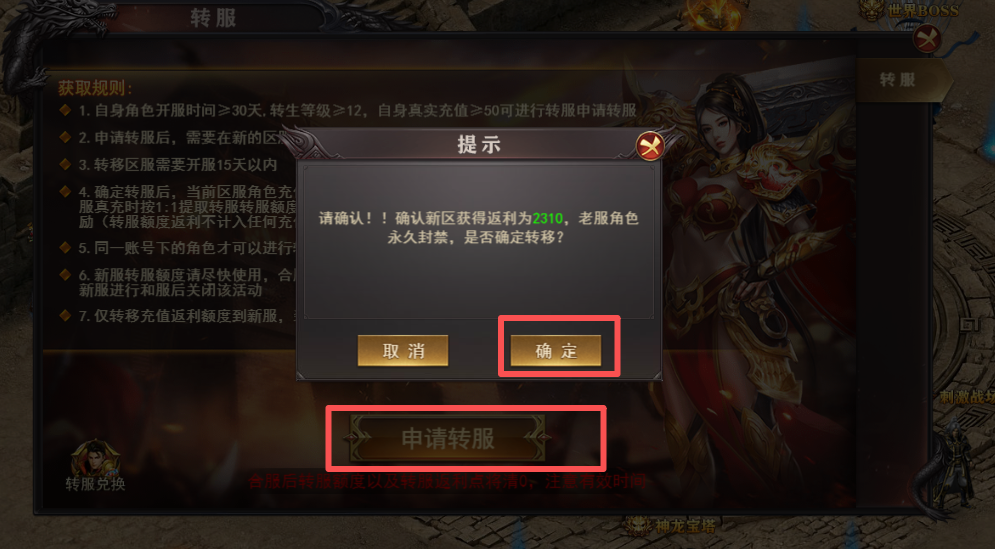Viewport: 995px width, 549px height.
Task: Click the diamond bullet beside rule 3
Action: [65, 164]
